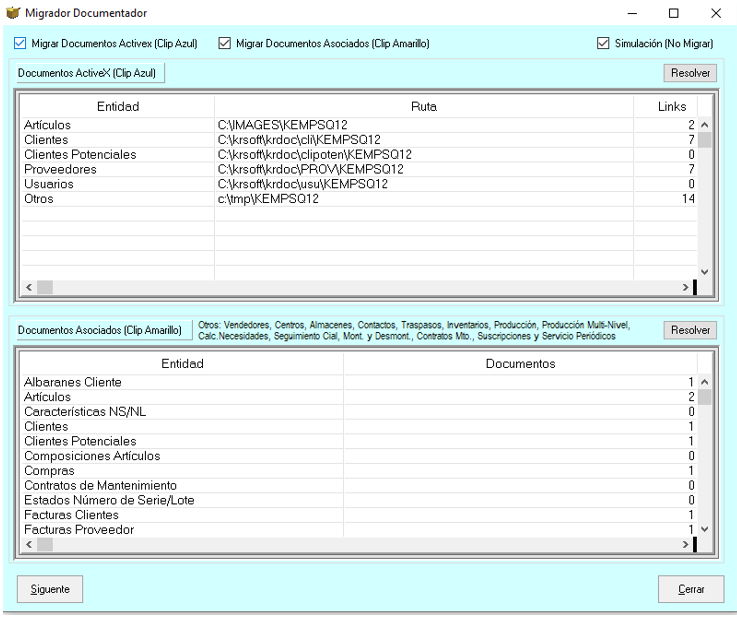Click the Migrador Documentador app icon
Screen dimensions: 737x617
tap(13, 13)
